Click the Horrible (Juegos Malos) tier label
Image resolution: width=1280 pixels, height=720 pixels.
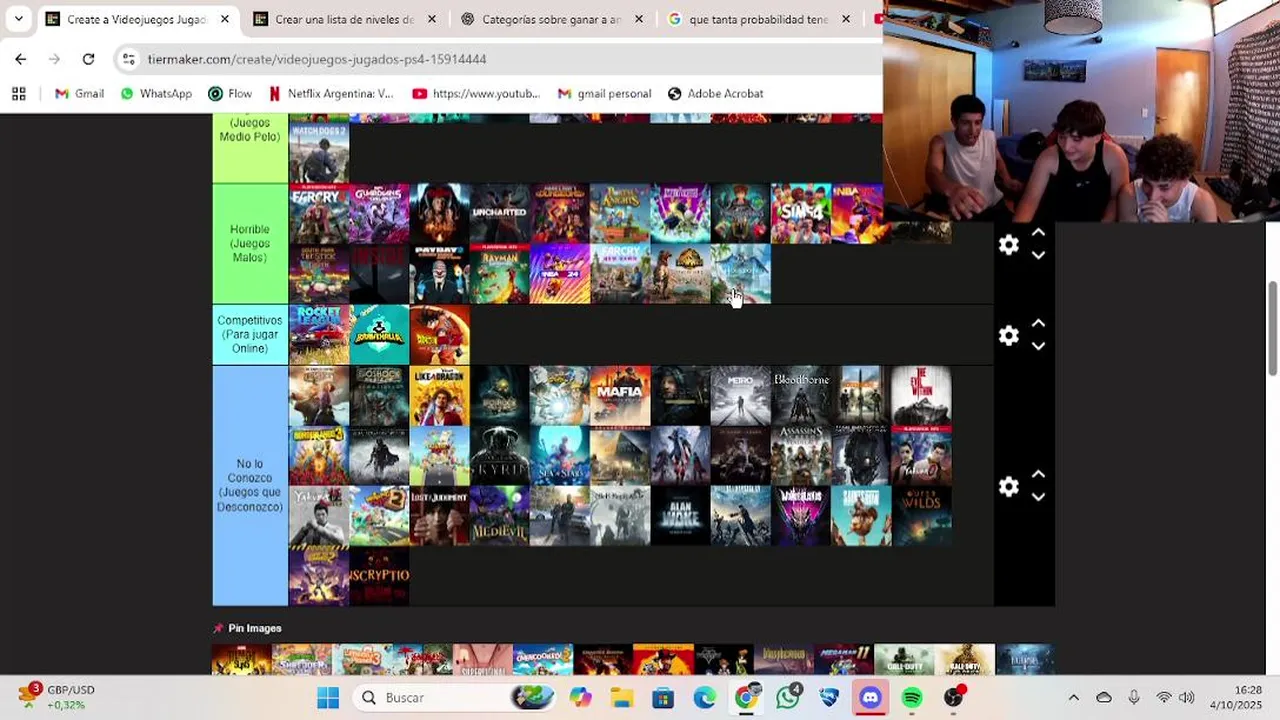point(250,243)
